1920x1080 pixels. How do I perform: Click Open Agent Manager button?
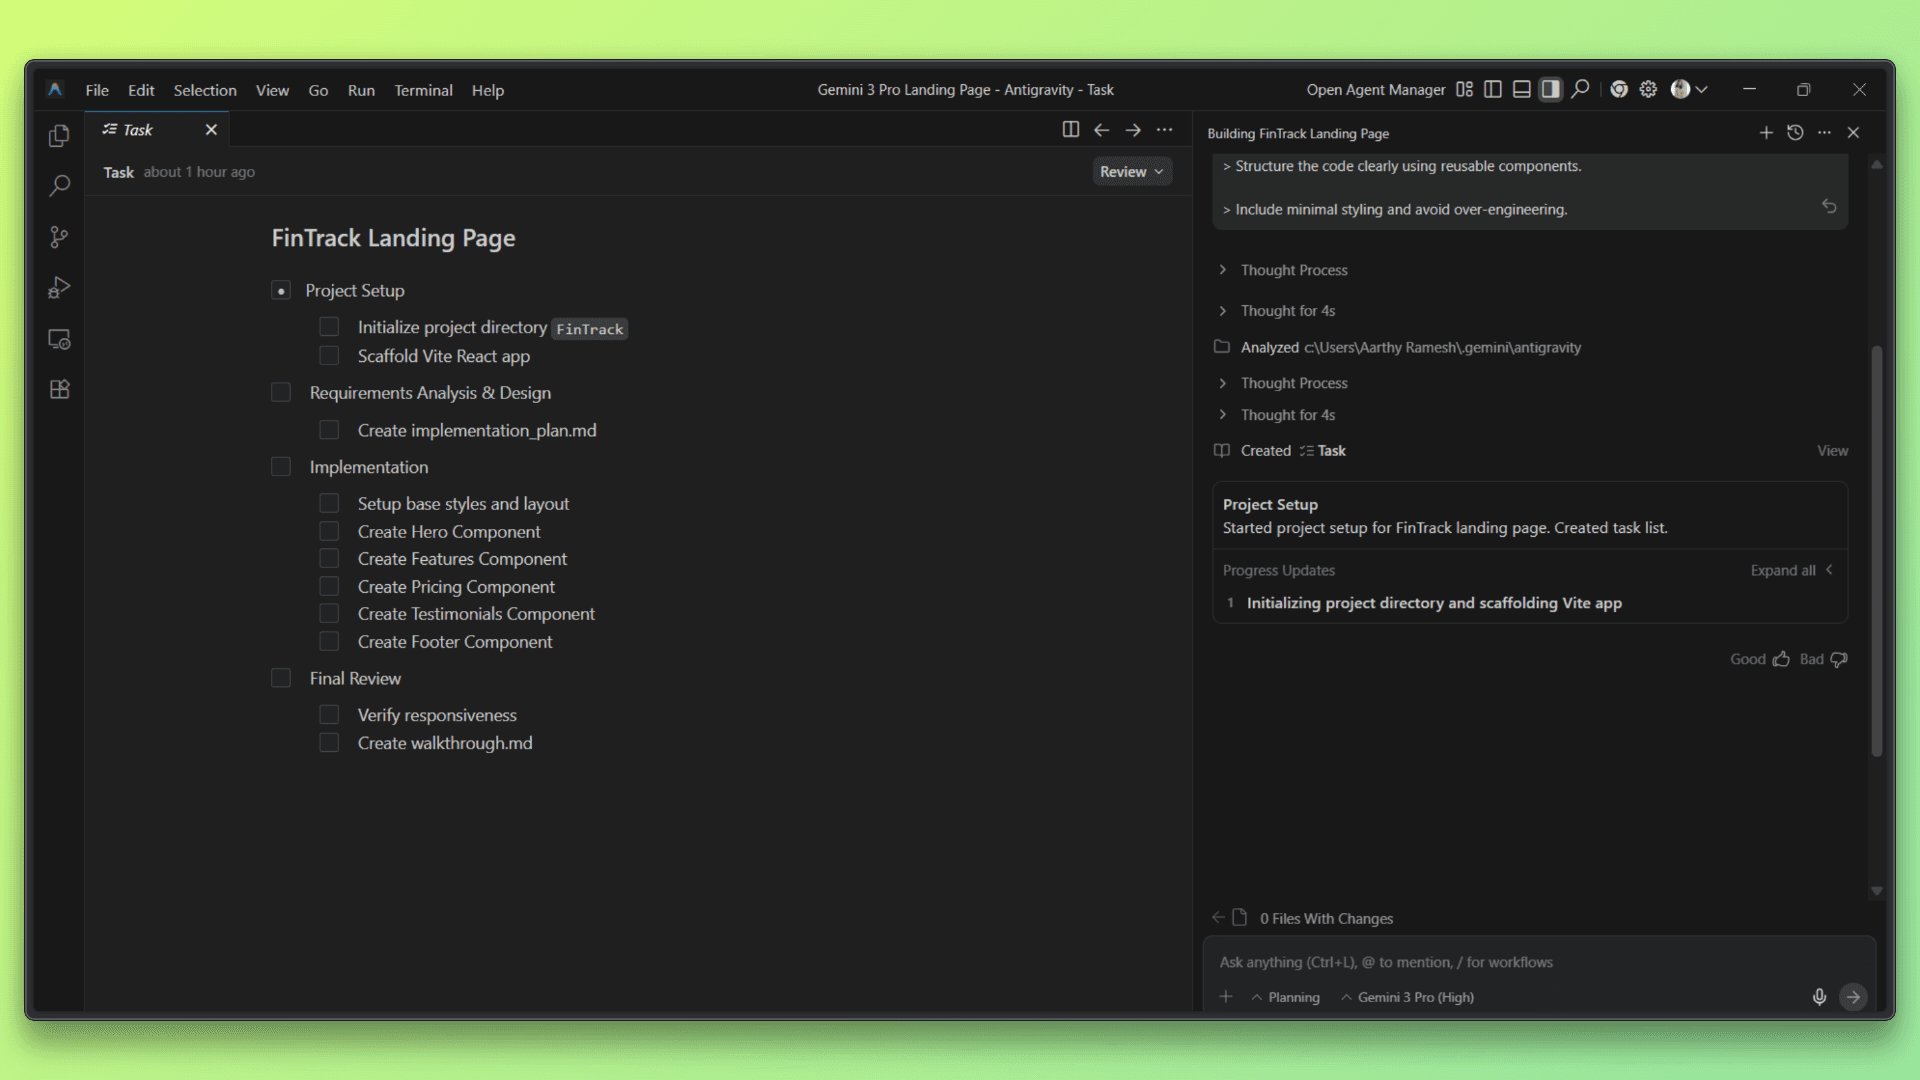[1375, 90]
